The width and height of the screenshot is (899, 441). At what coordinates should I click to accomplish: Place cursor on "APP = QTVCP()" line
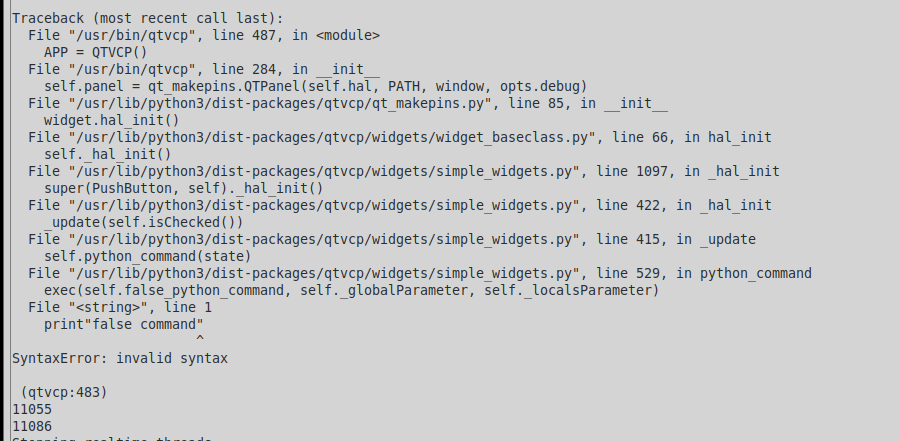point(96,53)
